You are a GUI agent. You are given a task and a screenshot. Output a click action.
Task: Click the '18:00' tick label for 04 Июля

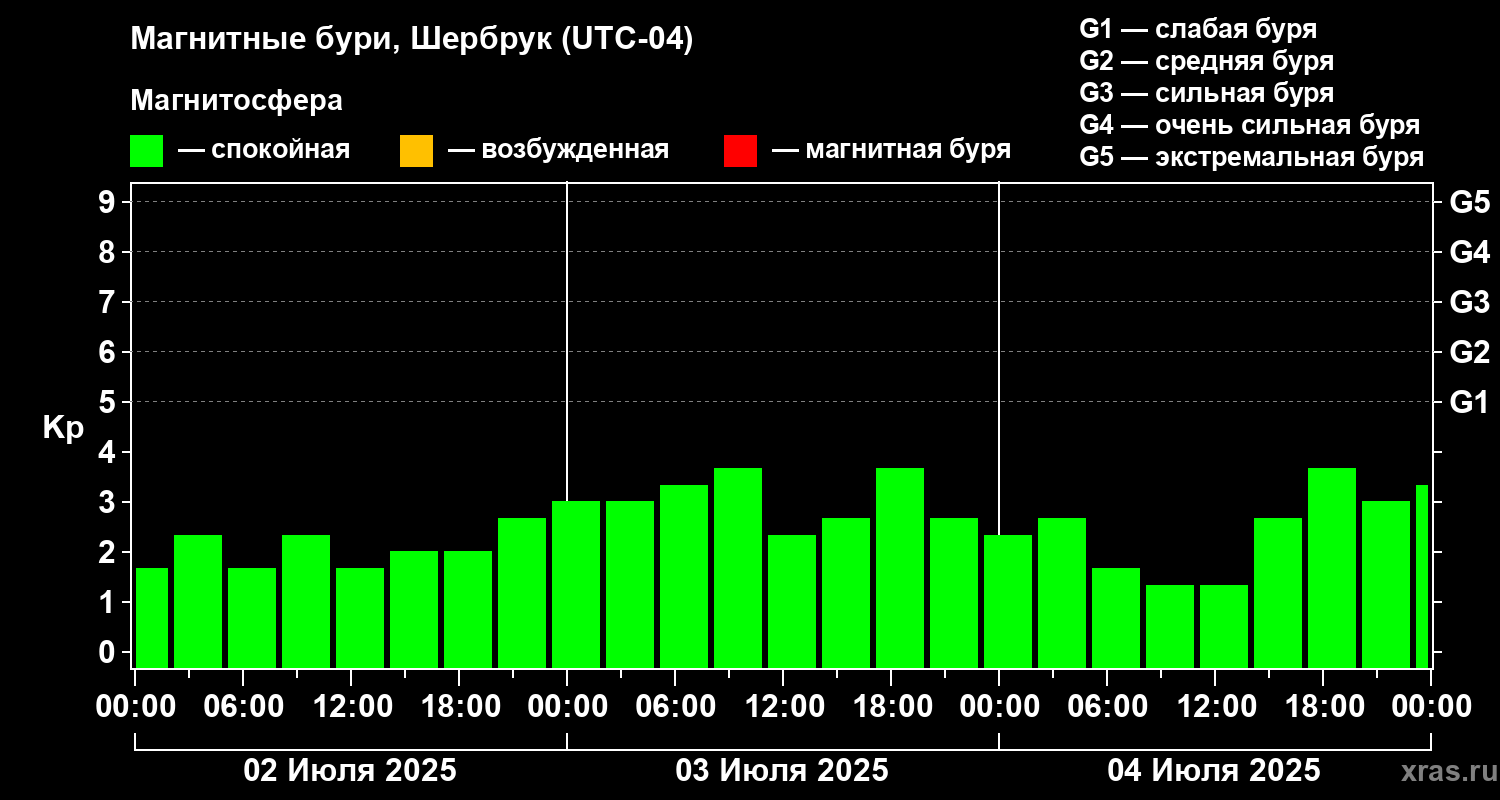(x=1323, y=706)
